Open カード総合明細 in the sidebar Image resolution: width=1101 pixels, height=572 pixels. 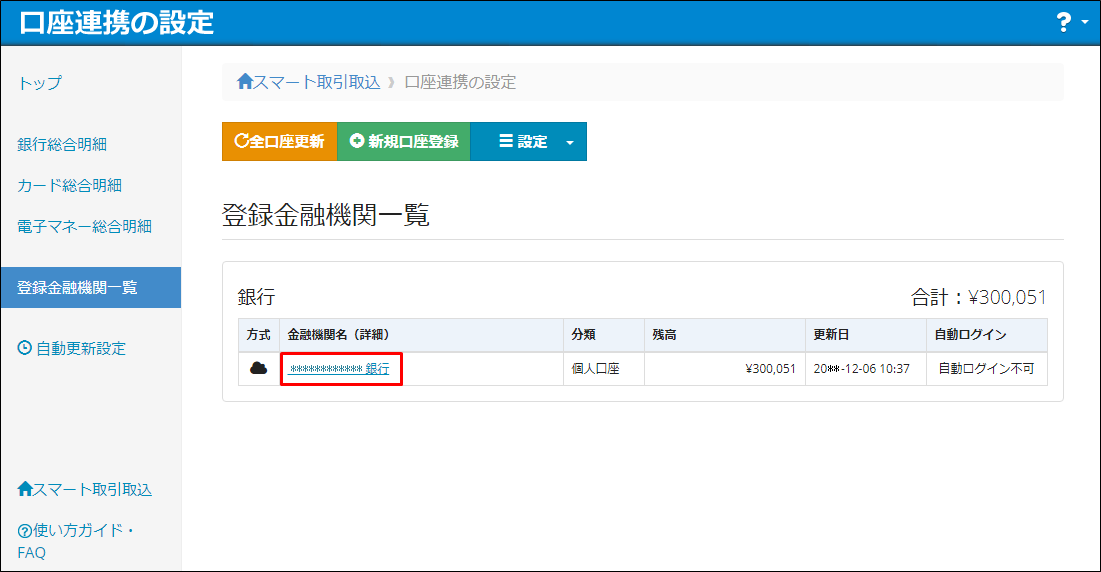[x=69, y=185]
